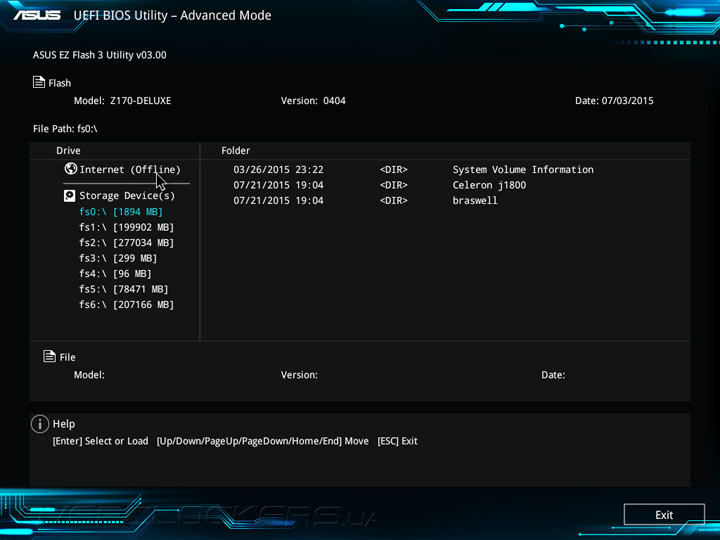This screenshot has width=720, height=540.
Task: Click the Drive column header
Action: [68, 151]
